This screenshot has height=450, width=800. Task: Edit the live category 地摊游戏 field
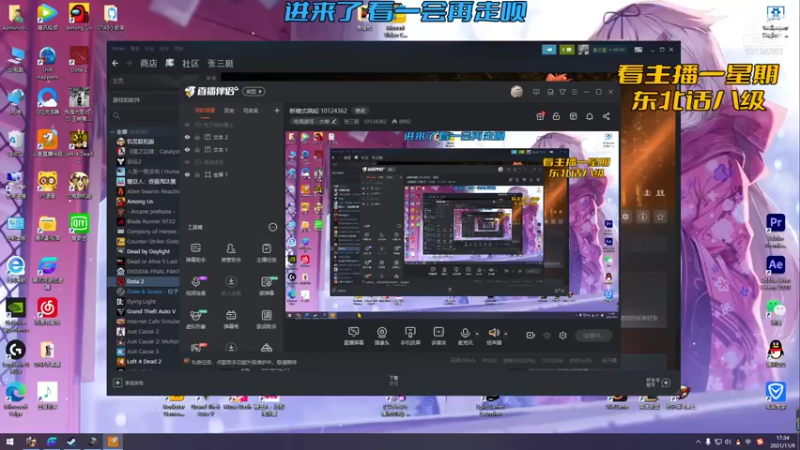[x=314, y=121]
